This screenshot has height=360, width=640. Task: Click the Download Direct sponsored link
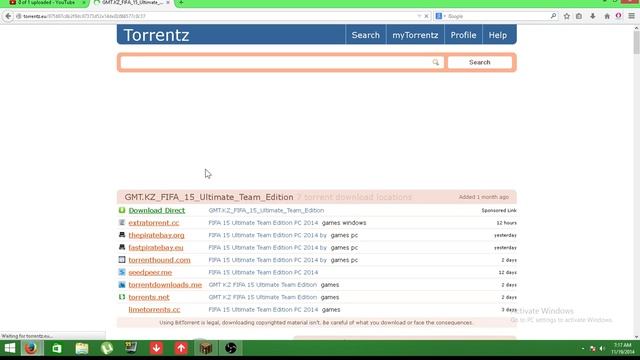click(x=157, y=211)
